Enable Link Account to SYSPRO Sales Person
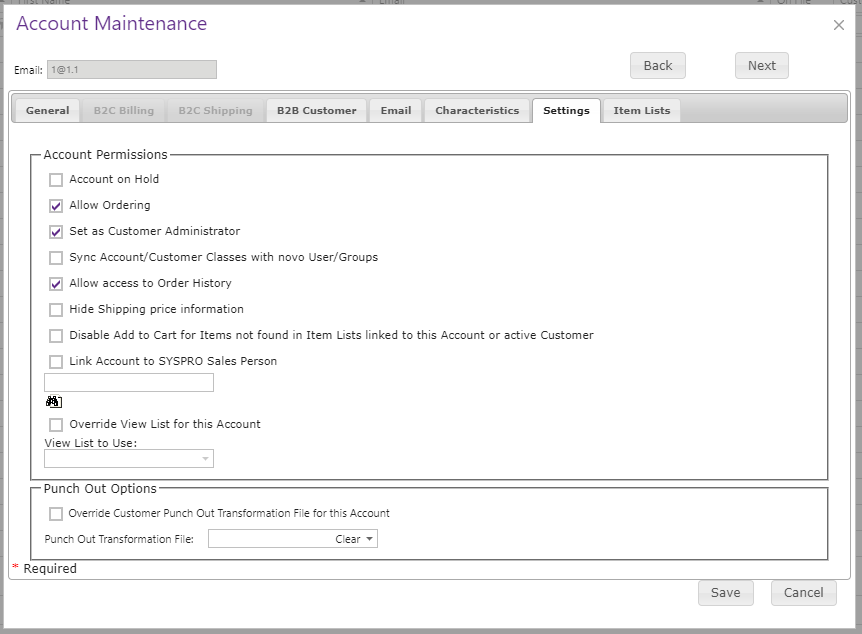Screen dimensions: 862x634 tap(56, 362)
